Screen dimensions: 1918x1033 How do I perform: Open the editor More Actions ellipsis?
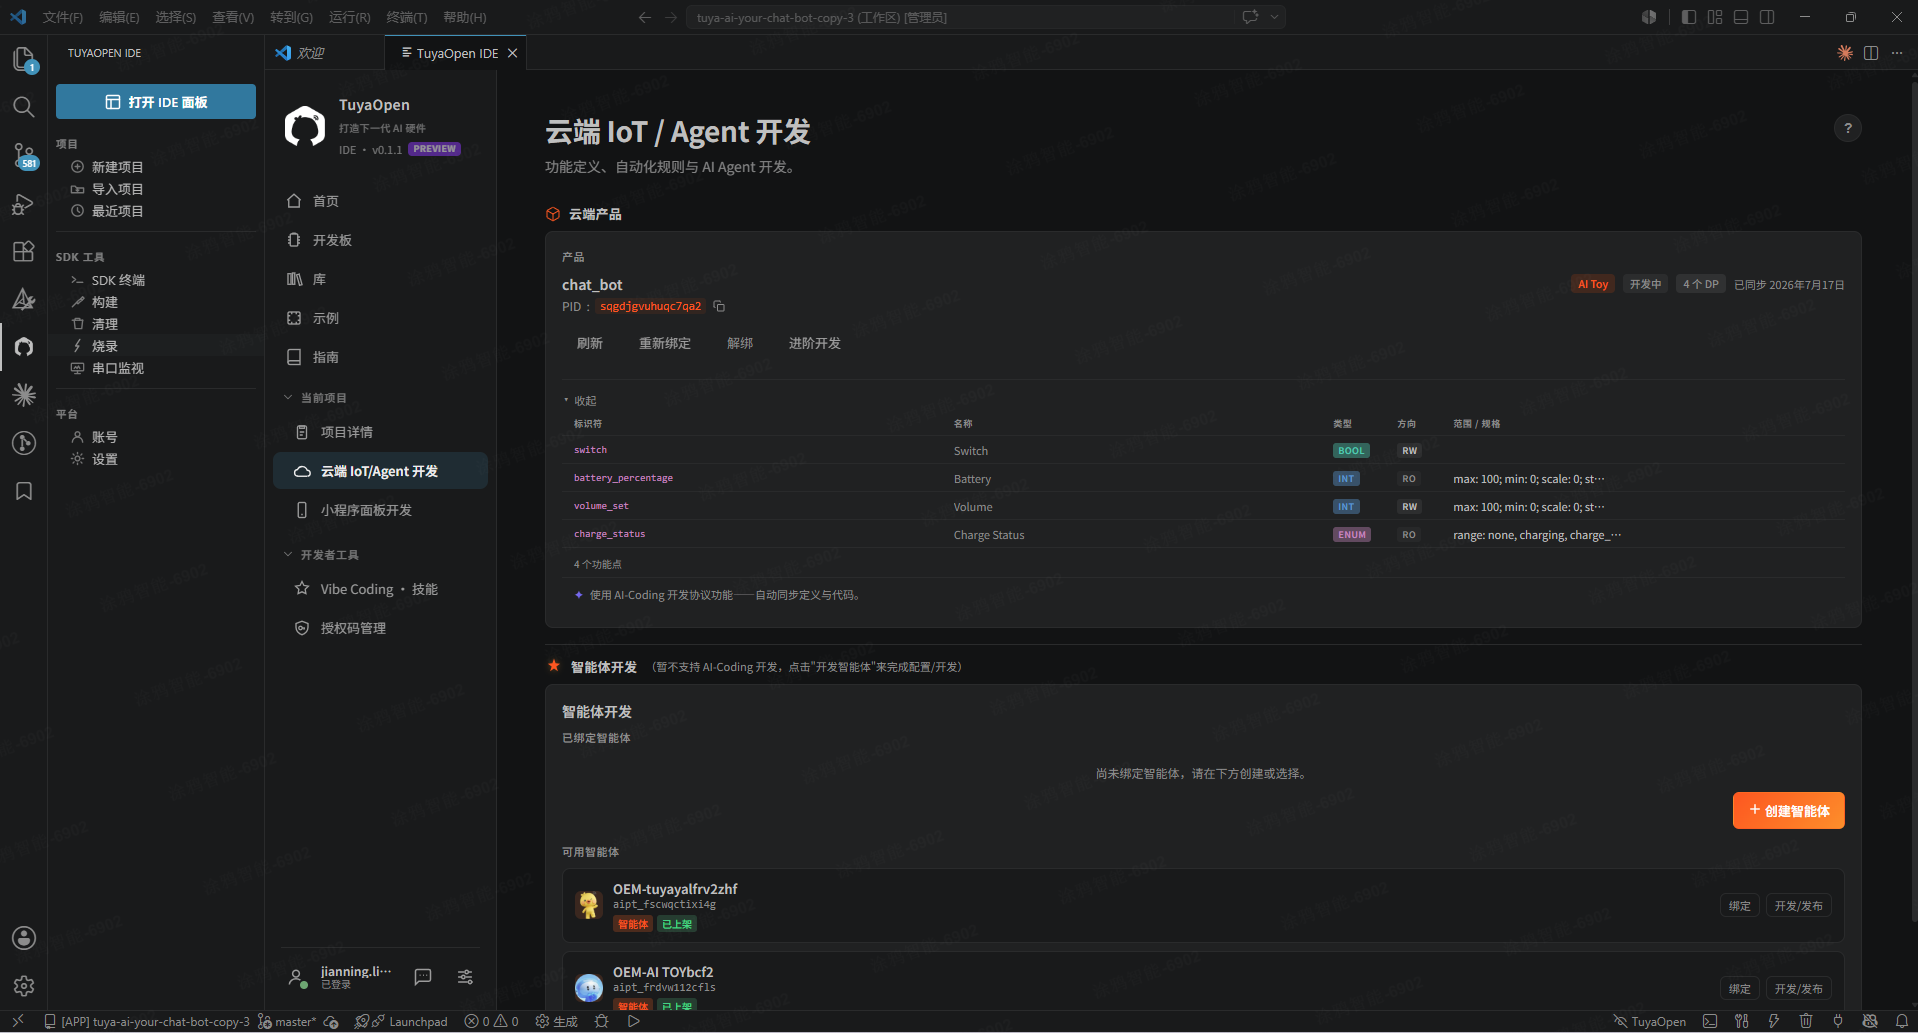1897,53
